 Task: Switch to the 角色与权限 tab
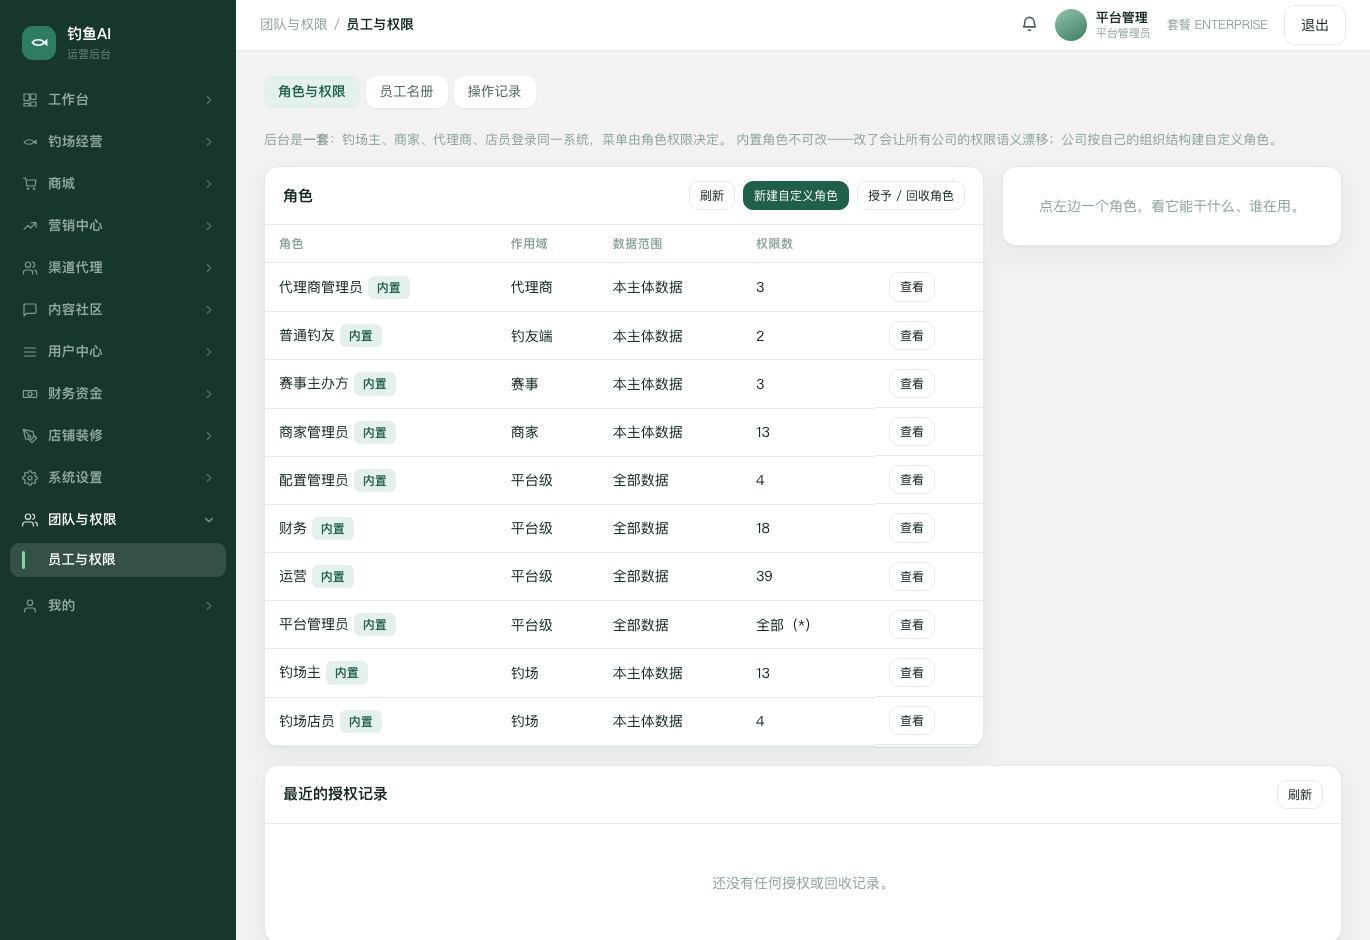[312, 92]
